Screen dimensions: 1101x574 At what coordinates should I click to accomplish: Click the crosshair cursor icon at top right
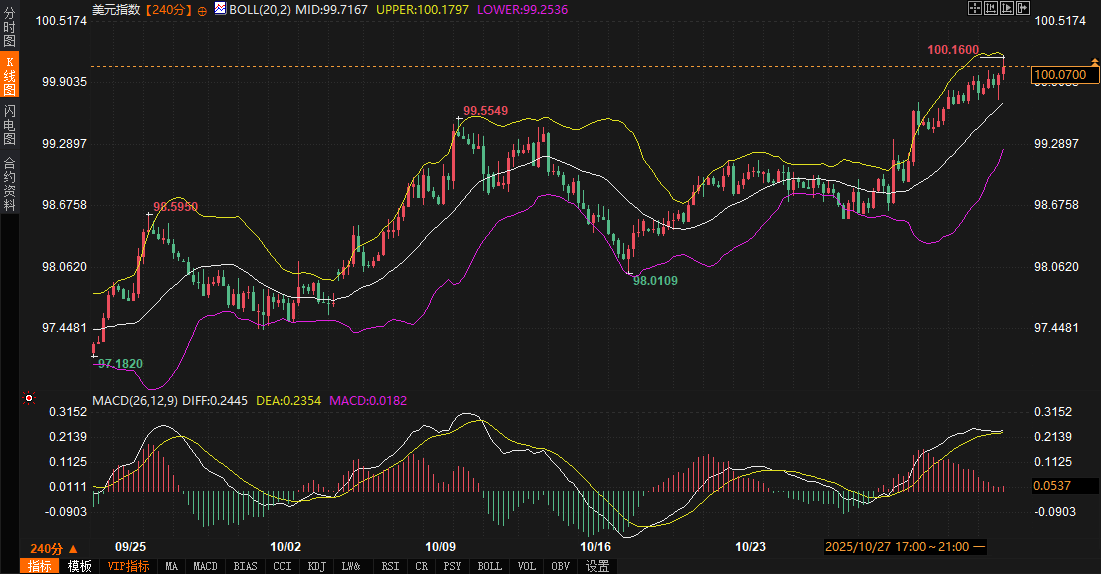point(975,8)
